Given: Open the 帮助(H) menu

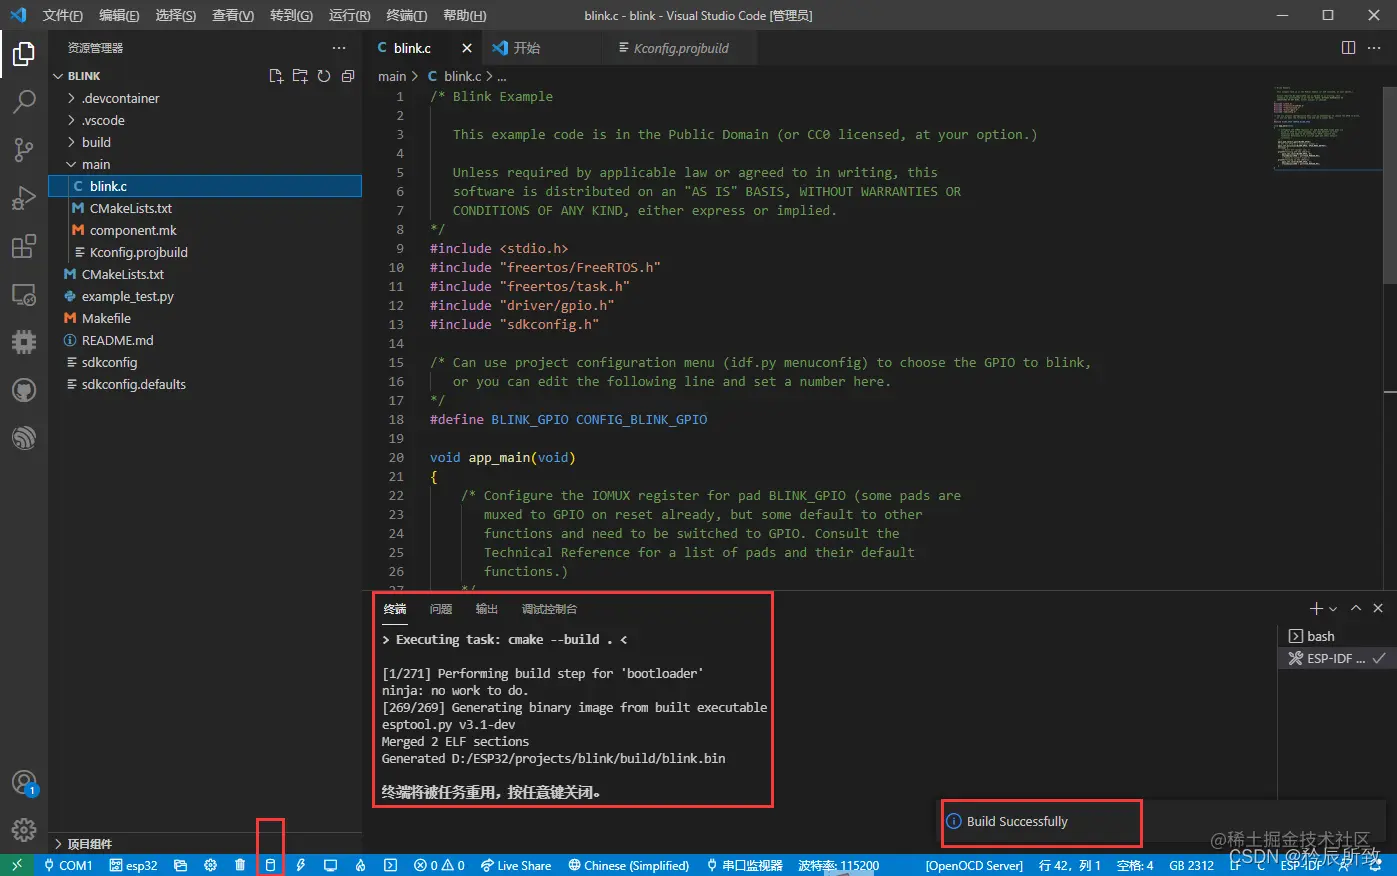Looking at the screenshot, I should tap(464, 15).
